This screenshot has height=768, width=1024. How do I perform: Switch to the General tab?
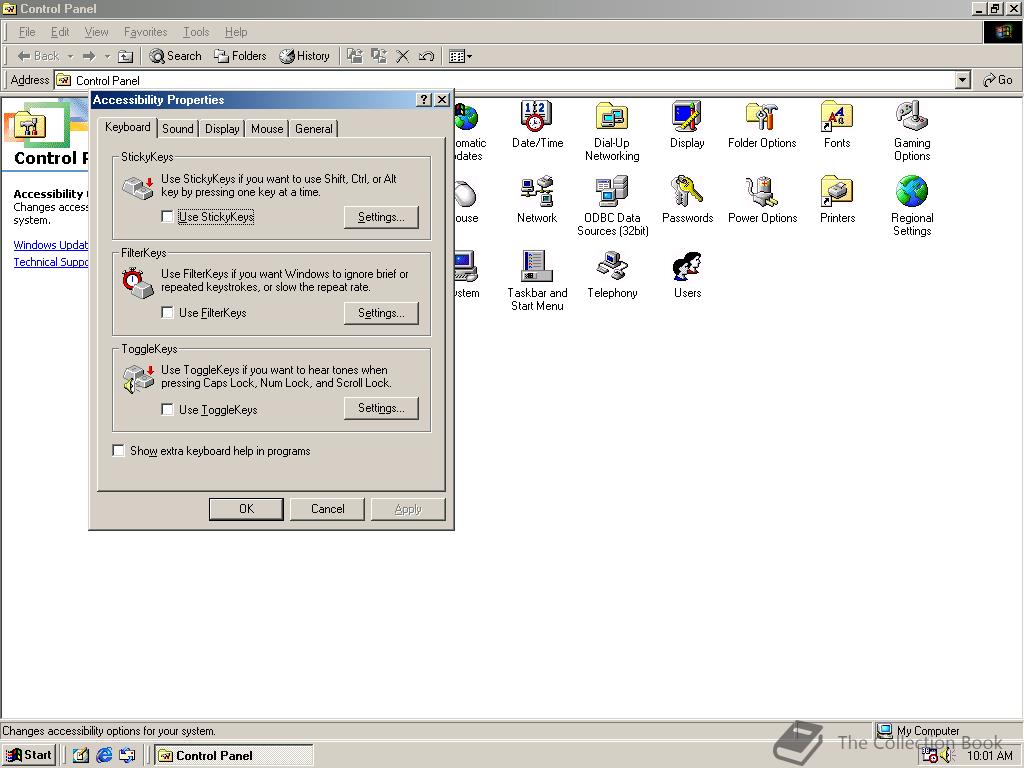click(x=313, y=129)
